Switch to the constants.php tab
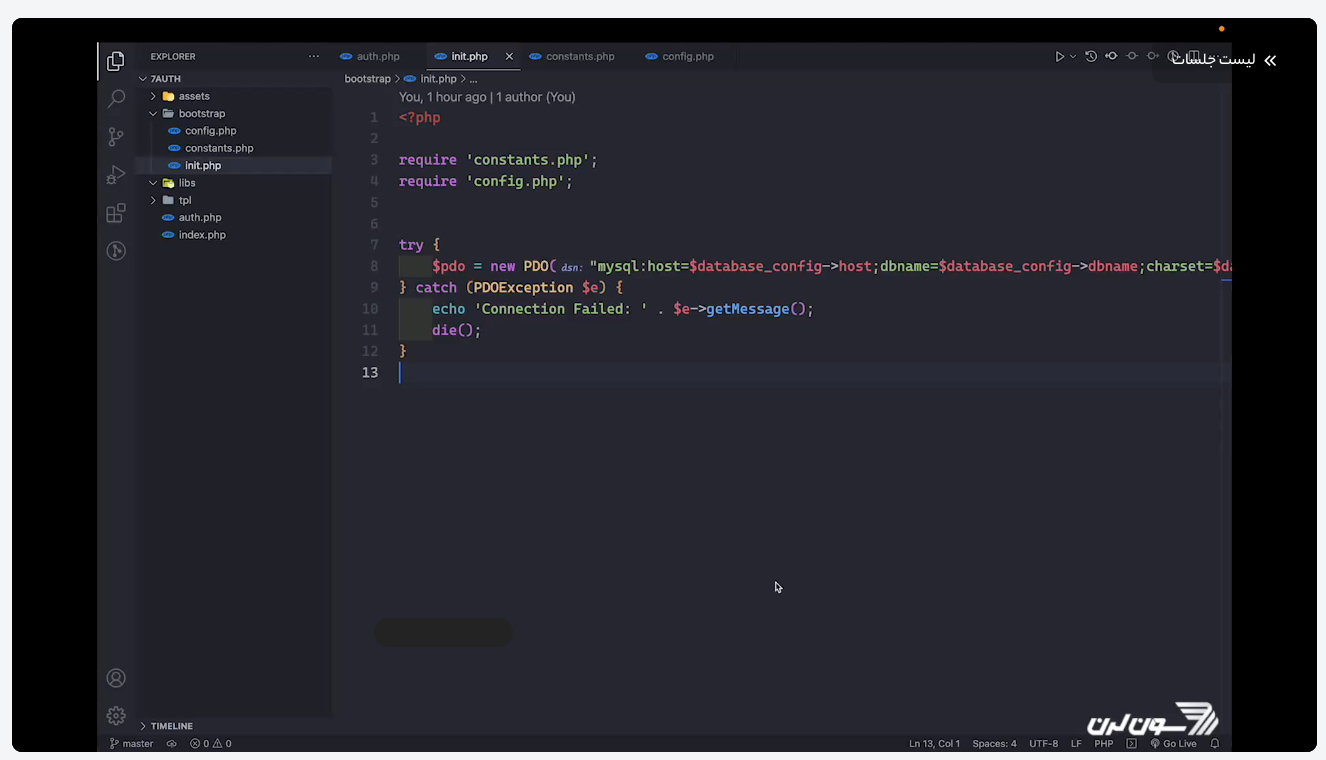The width and height of the screenshot is (1326, 760). [x=580, y=57]
